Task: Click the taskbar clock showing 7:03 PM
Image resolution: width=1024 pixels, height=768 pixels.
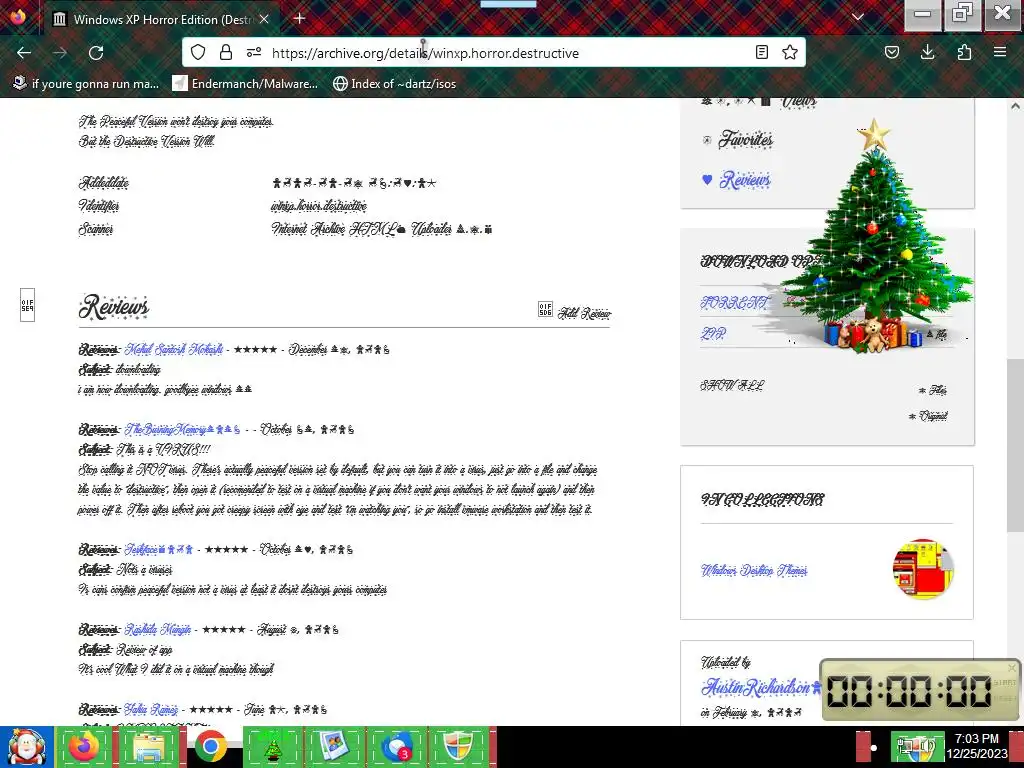Action: pos(977,746)
